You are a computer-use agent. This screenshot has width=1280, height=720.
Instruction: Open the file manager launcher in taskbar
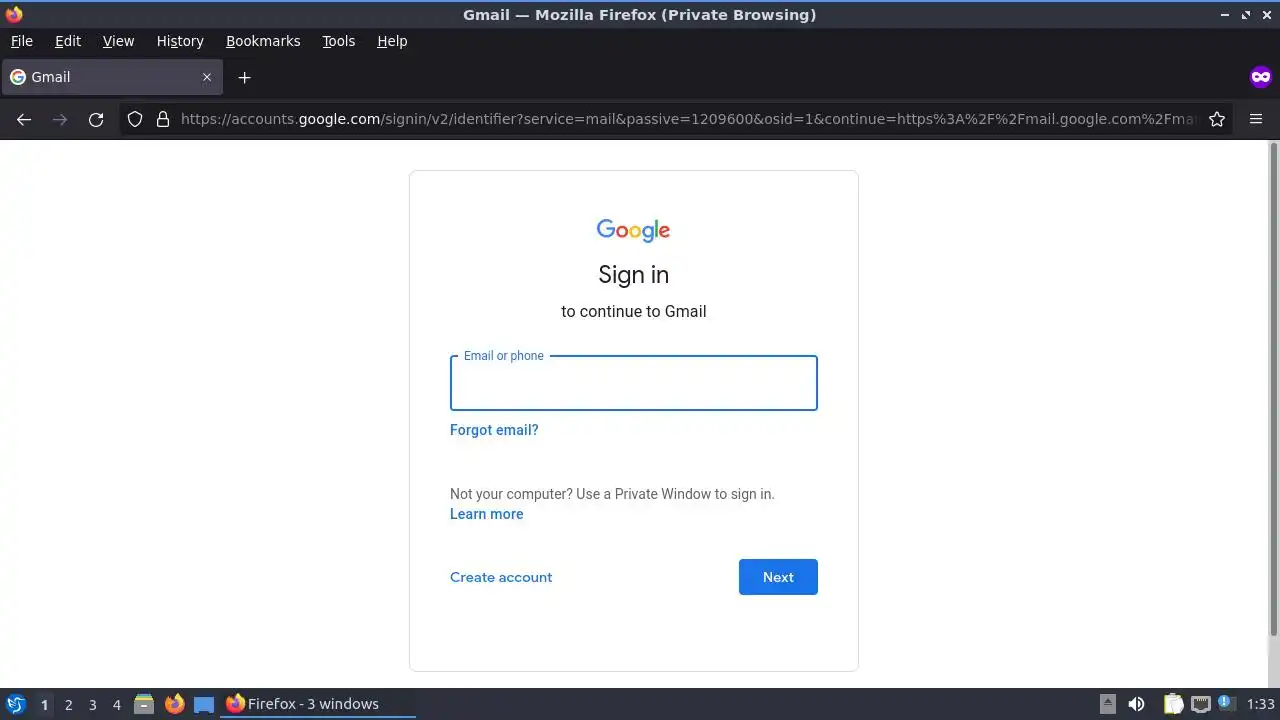(144, 704)
